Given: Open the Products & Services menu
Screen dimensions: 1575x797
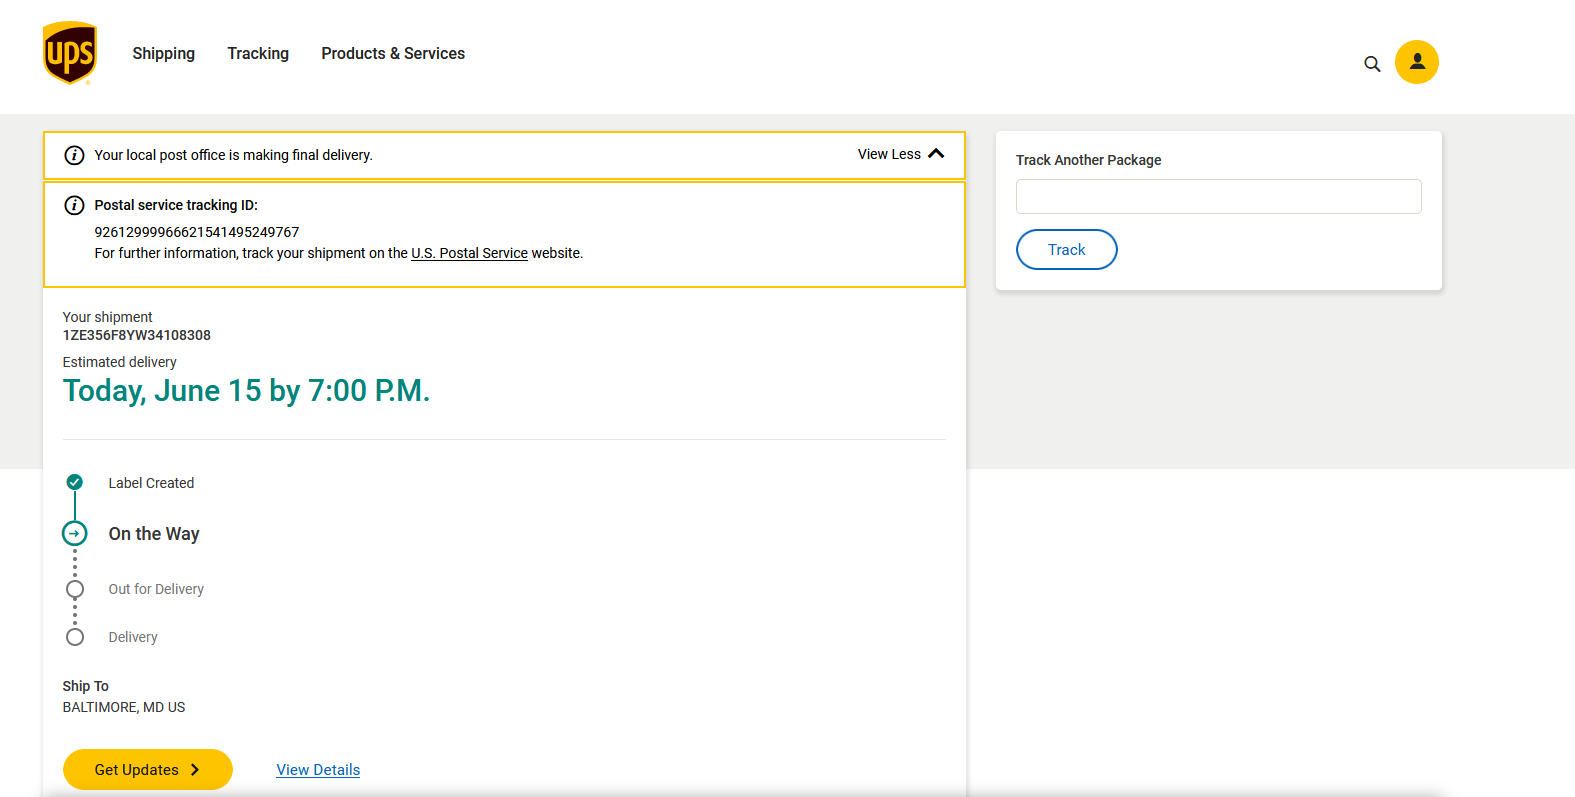Looking at the screenshot, I should (393, 54).
